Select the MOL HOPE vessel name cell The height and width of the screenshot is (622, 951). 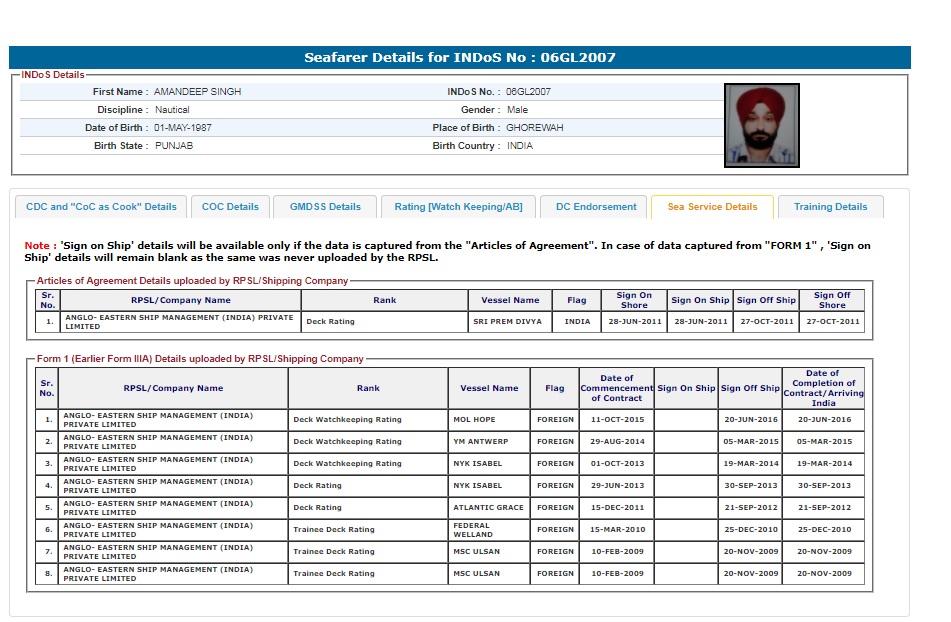[474, 420]
